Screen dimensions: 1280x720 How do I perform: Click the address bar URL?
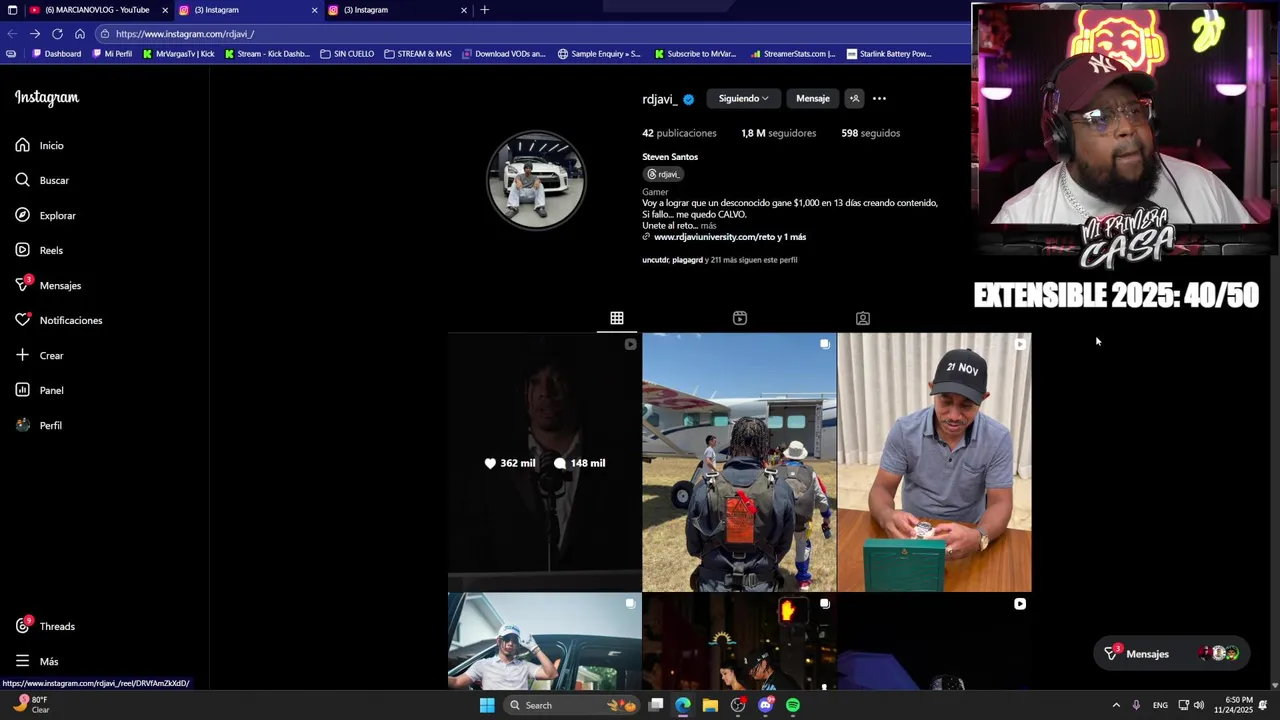tap(185, 34)
